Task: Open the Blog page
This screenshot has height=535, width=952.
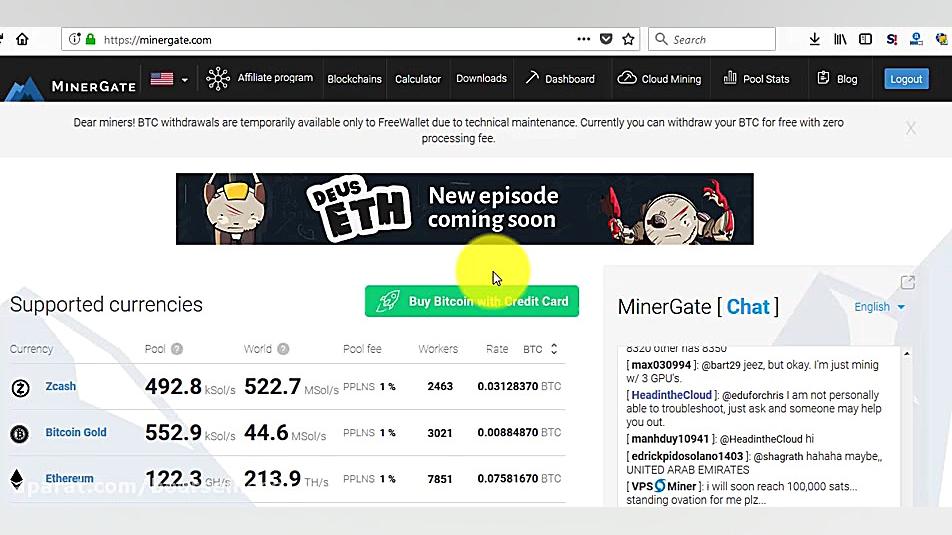Action: click(x=847, y=79)
